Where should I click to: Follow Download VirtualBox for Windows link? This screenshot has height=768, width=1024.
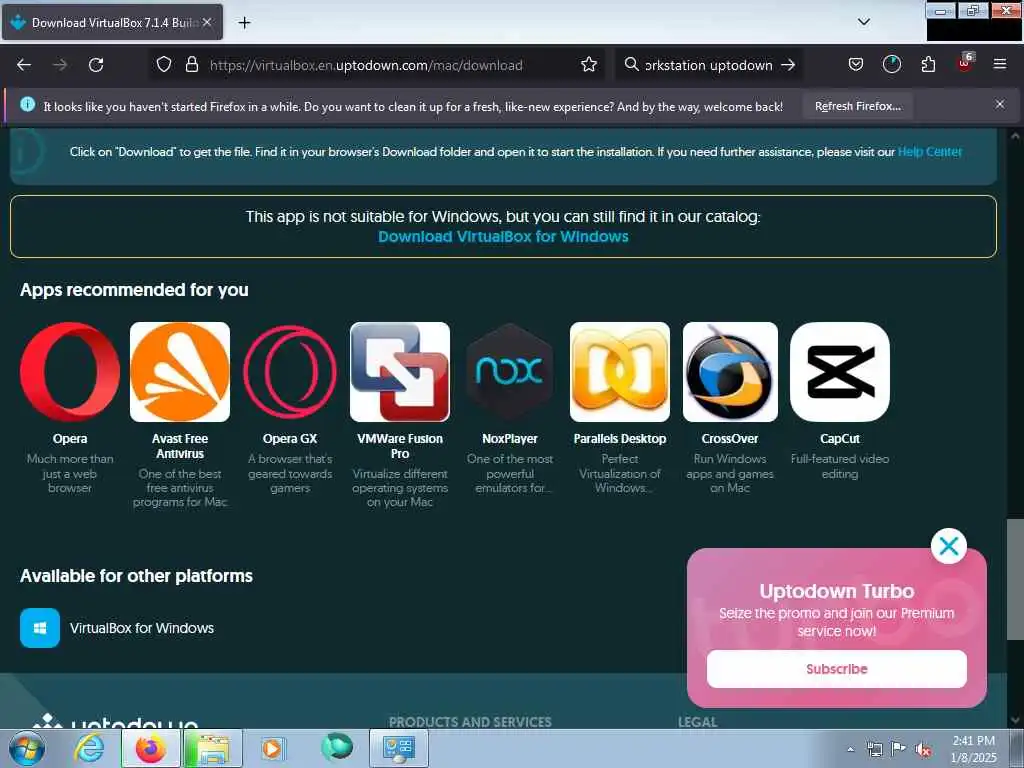pos(503,236)
